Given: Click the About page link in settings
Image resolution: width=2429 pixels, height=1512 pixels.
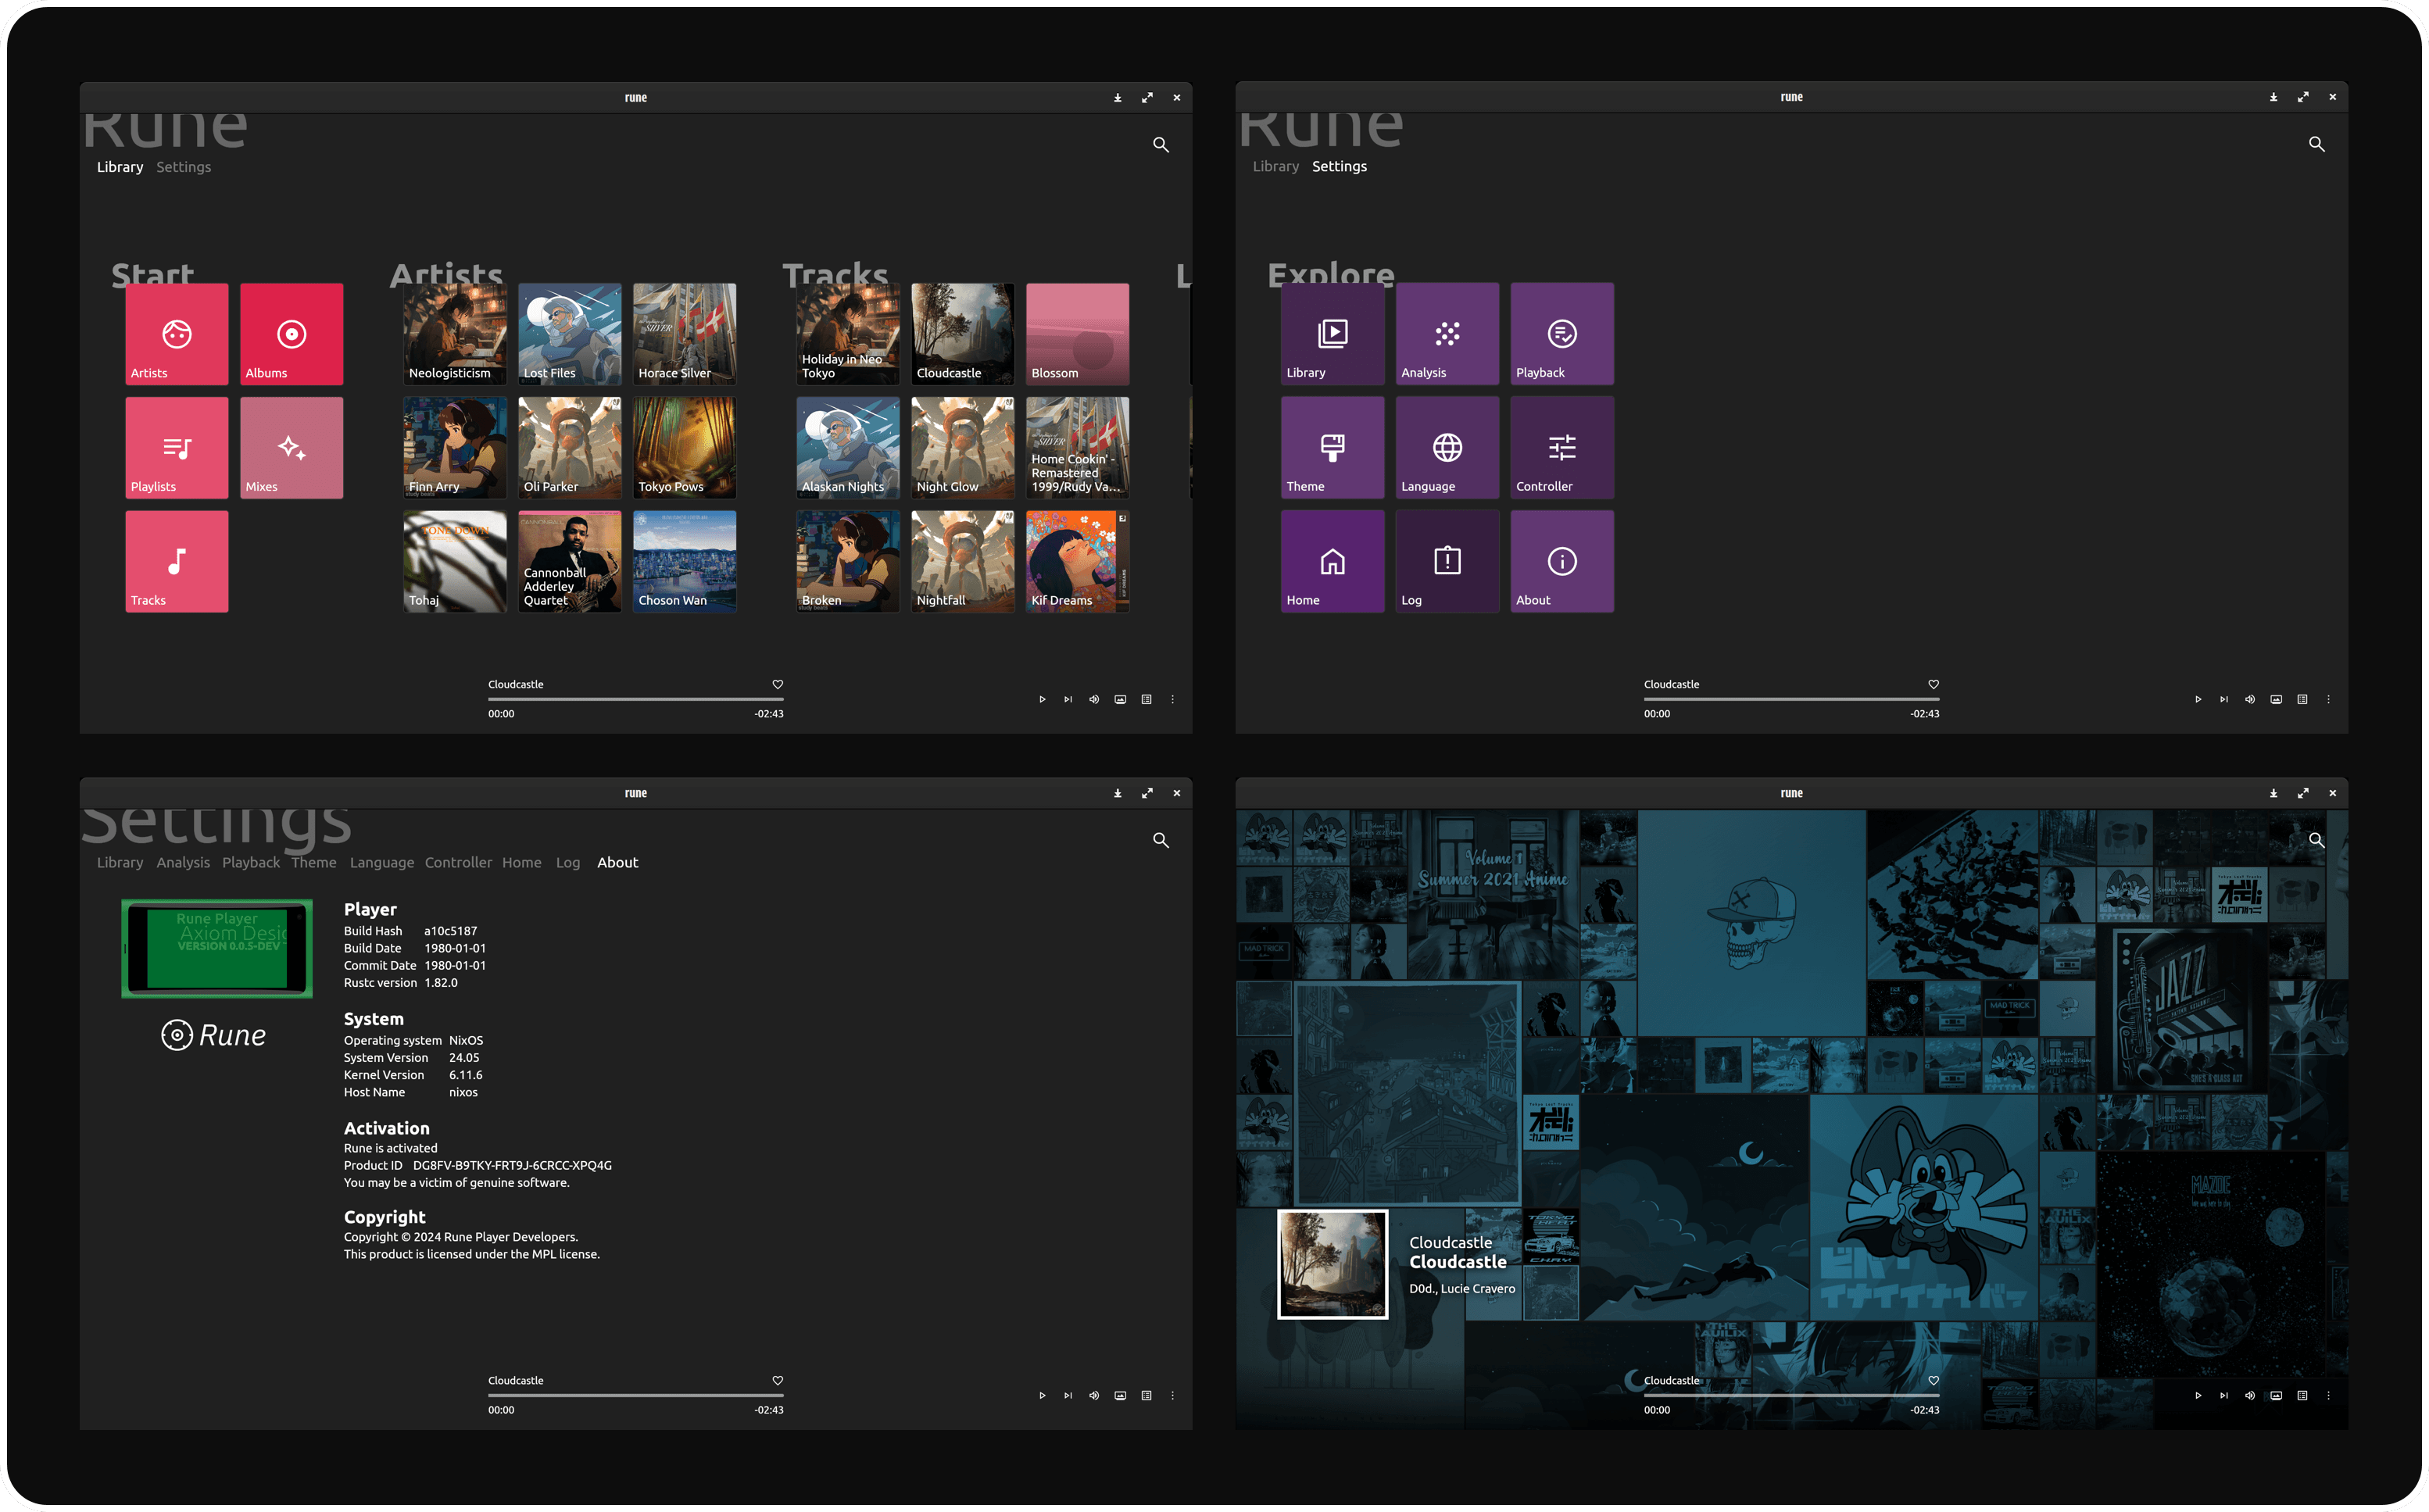Looking at the screenshot, I should point(617,862).
